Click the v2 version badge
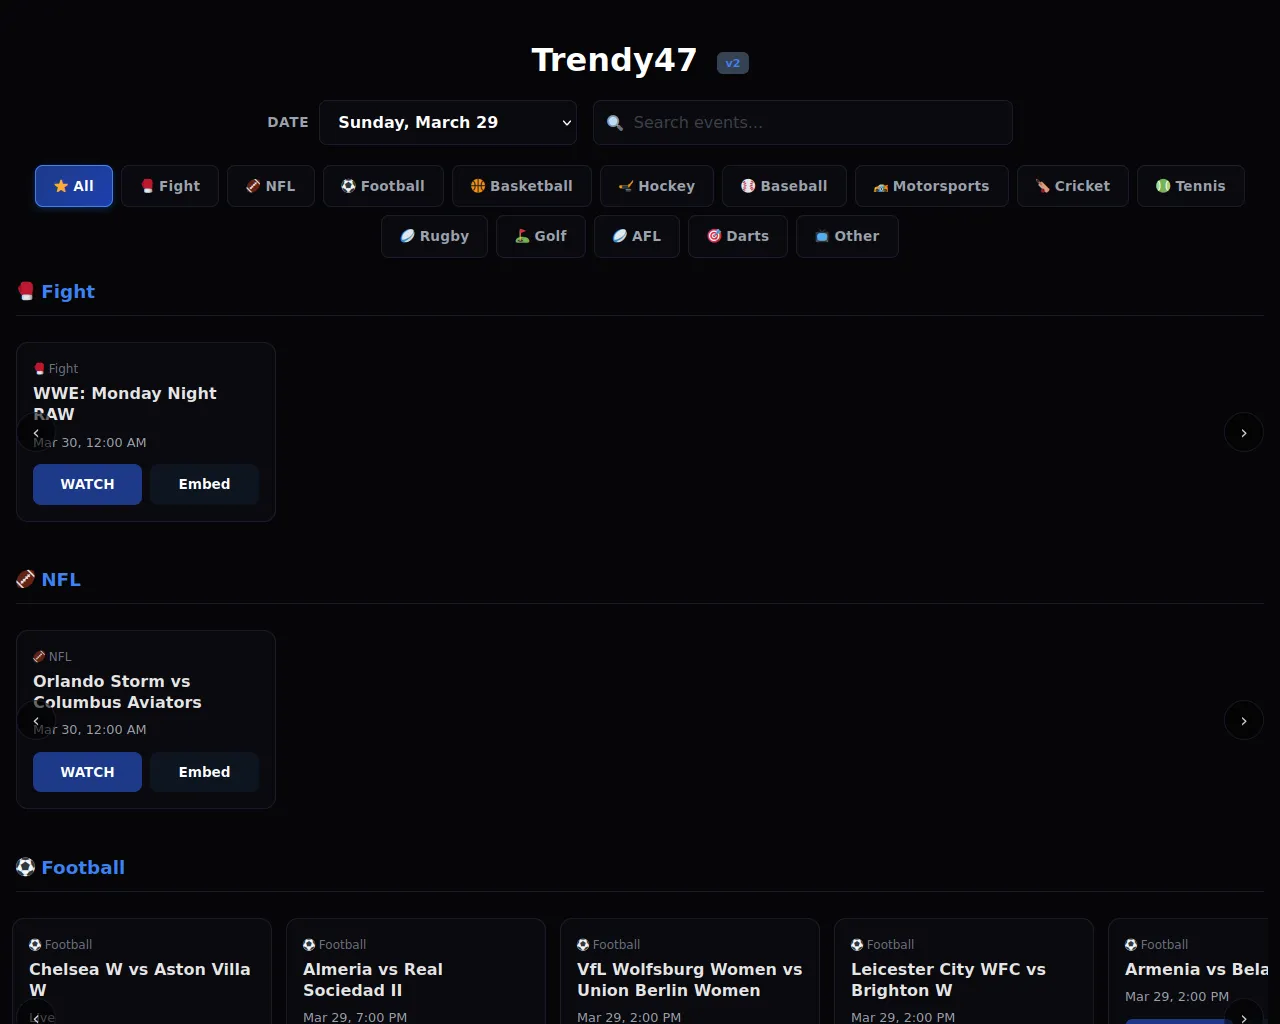Viewport: 1280px width, 1024px height. point(733,63)
